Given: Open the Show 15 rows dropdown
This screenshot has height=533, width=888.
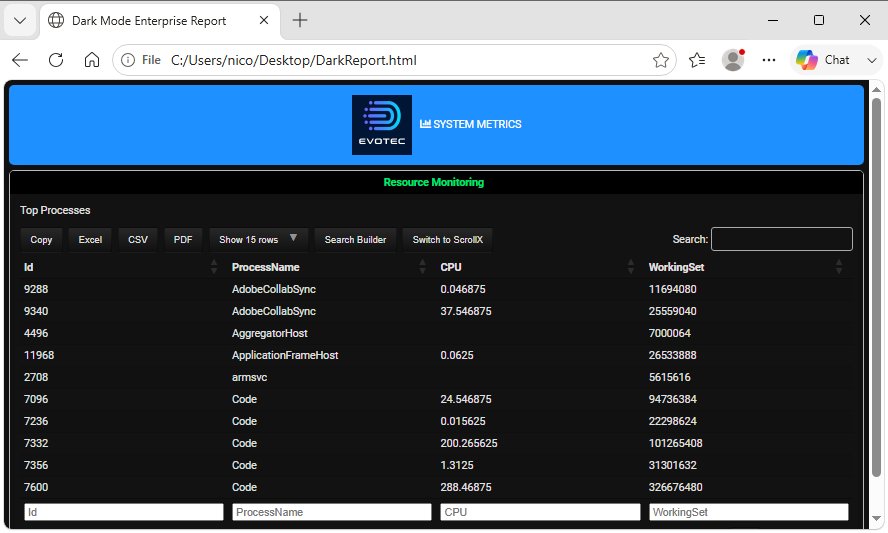Looking at the screenshot, I should click(x=258, y=240).
